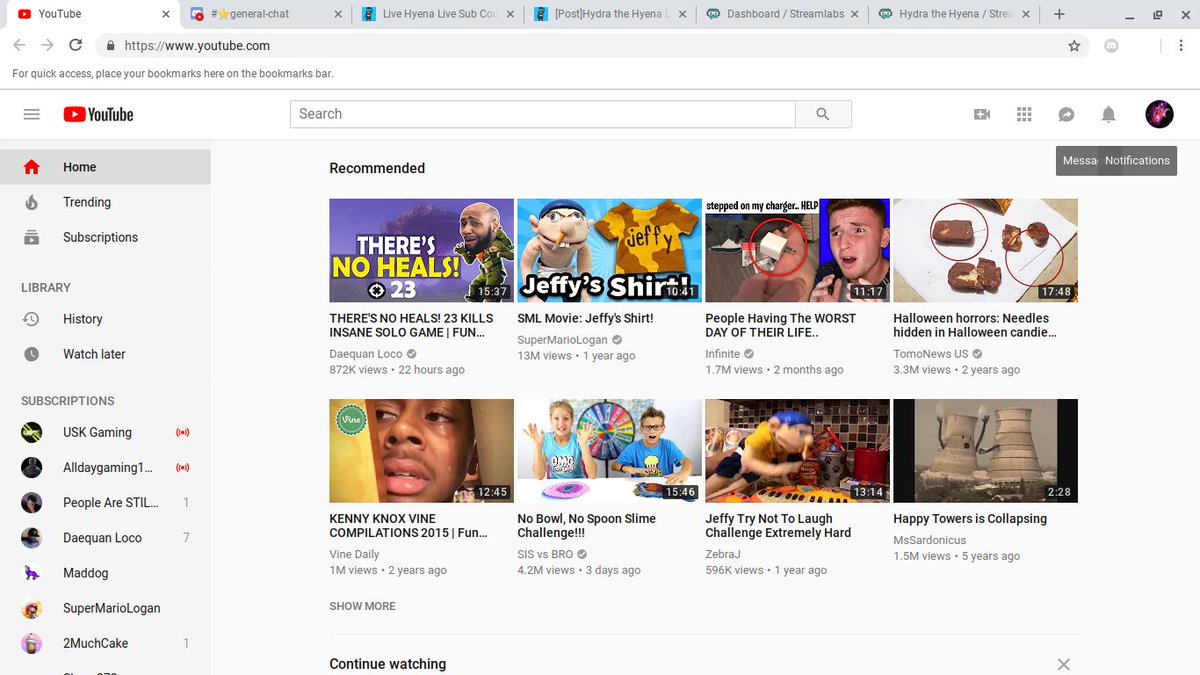Play stepped on my charger thumbnail
The image size is (1200, 675).
pos(797,250)
